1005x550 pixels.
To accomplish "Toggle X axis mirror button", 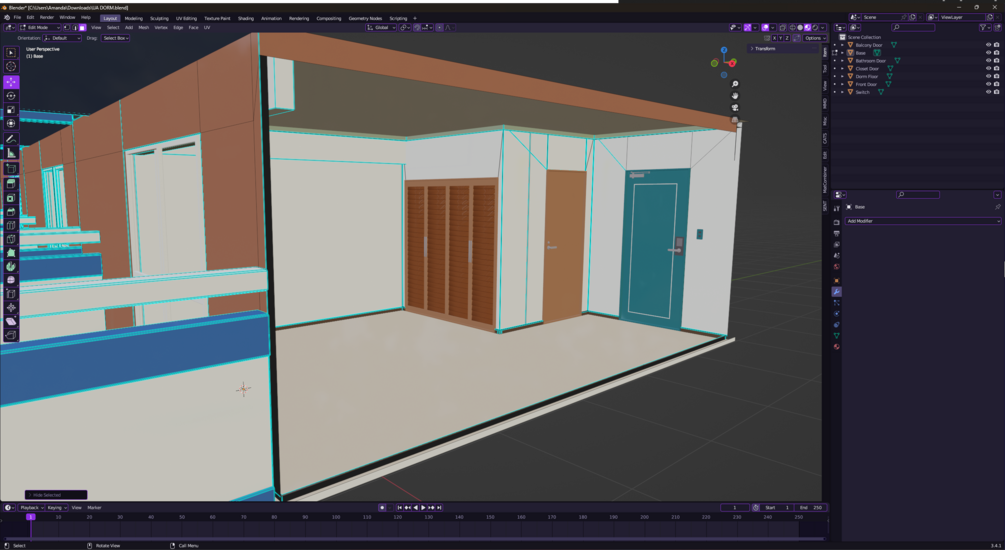I will [x=774, y=38].
